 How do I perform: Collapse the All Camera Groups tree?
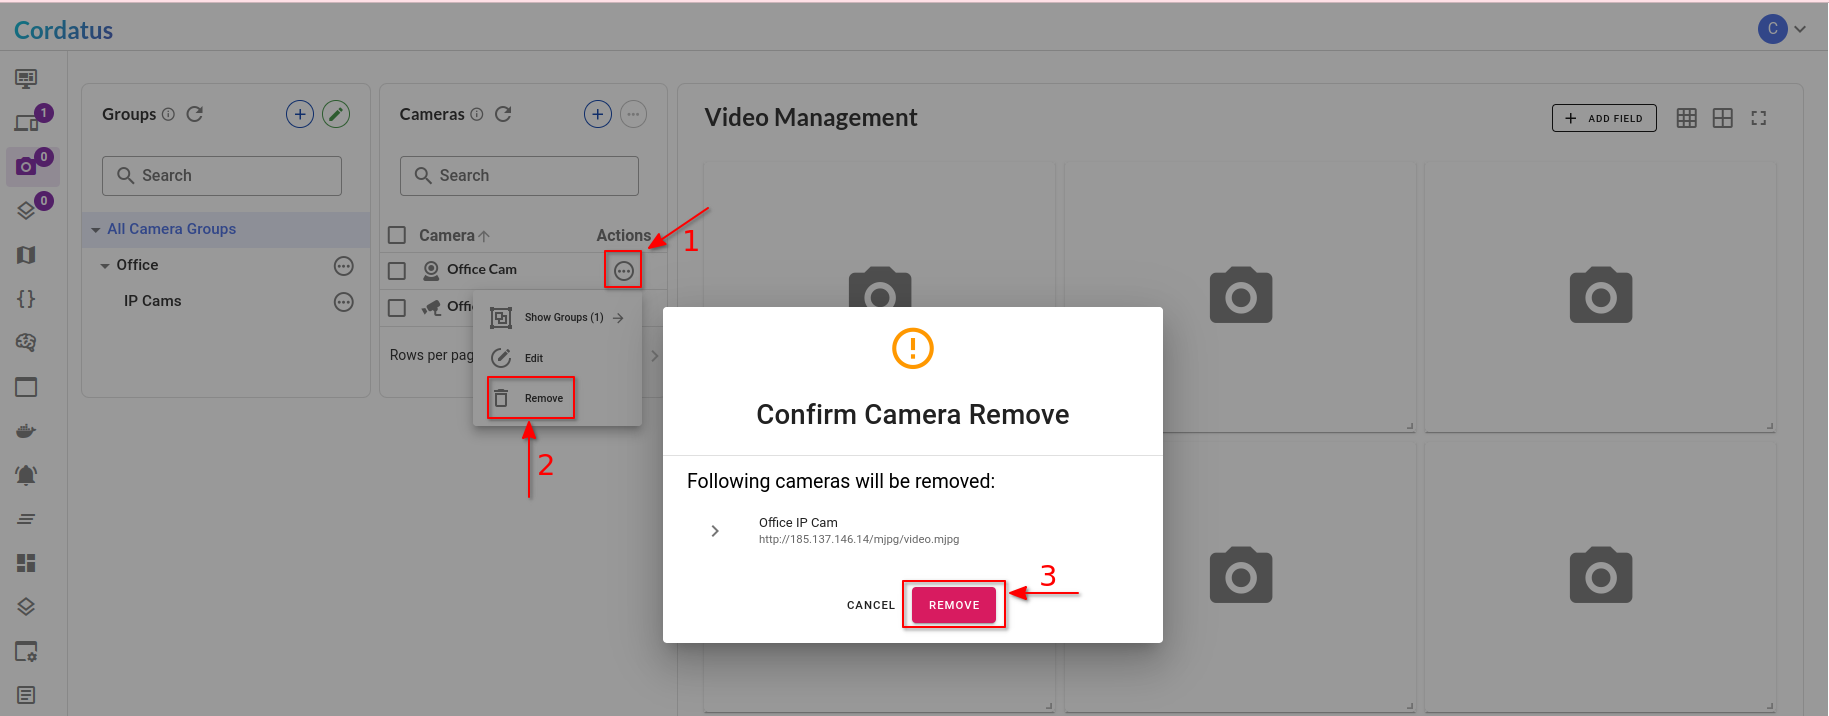(94, 229)
